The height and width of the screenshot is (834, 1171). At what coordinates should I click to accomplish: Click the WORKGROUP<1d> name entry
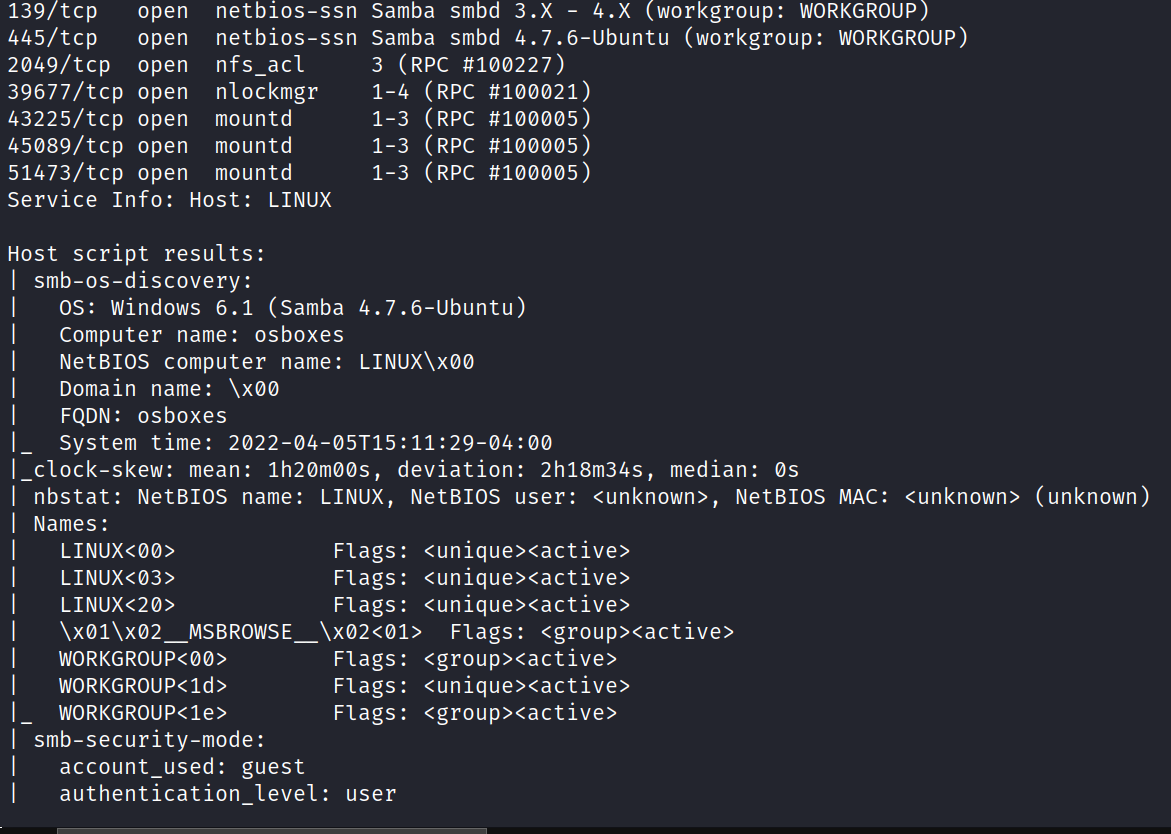pyautogui.click(x=143, y=686)
